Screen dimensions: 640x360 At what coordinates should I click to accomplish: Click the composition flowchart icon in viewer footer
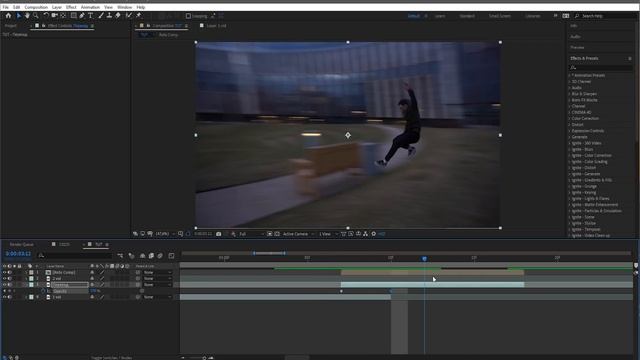pyautogui.click(x=365, y=234)
